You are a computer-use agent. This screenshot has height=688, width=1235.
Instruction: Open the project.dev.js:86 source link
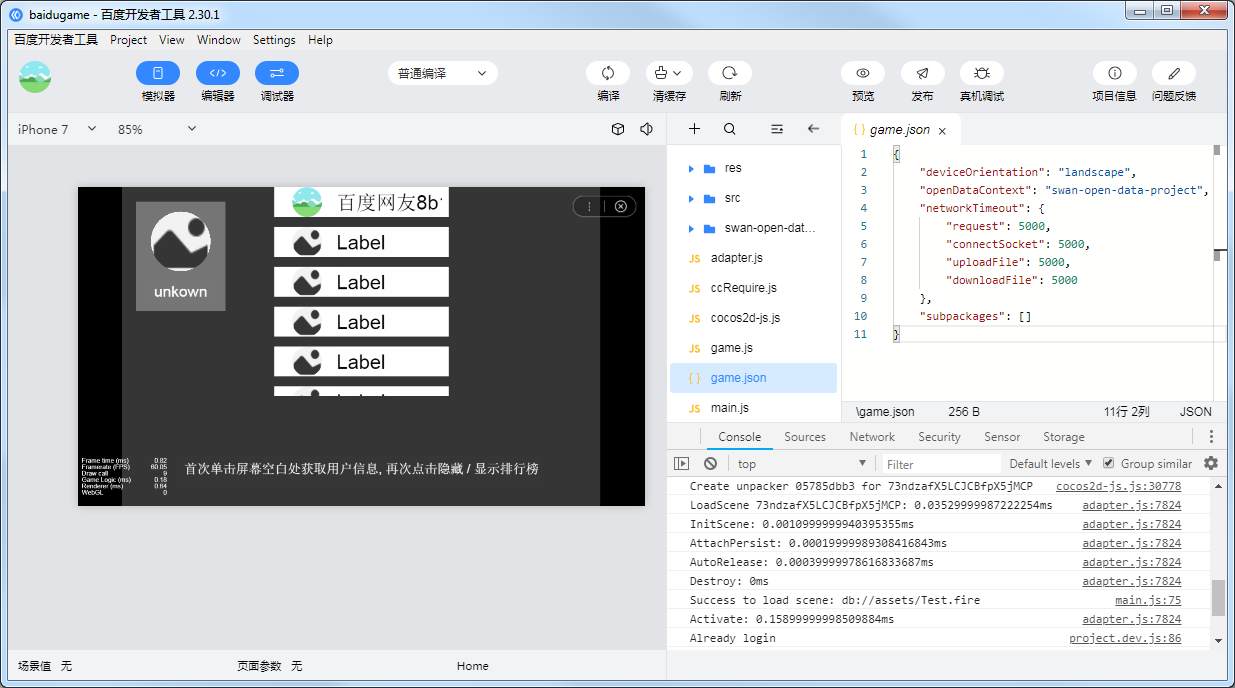1125,638
